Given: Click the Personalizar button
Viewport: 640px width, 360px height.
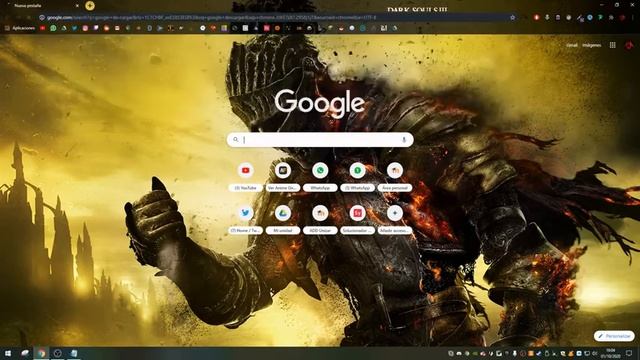Looking at the screenshot, I should pos(614,336).
